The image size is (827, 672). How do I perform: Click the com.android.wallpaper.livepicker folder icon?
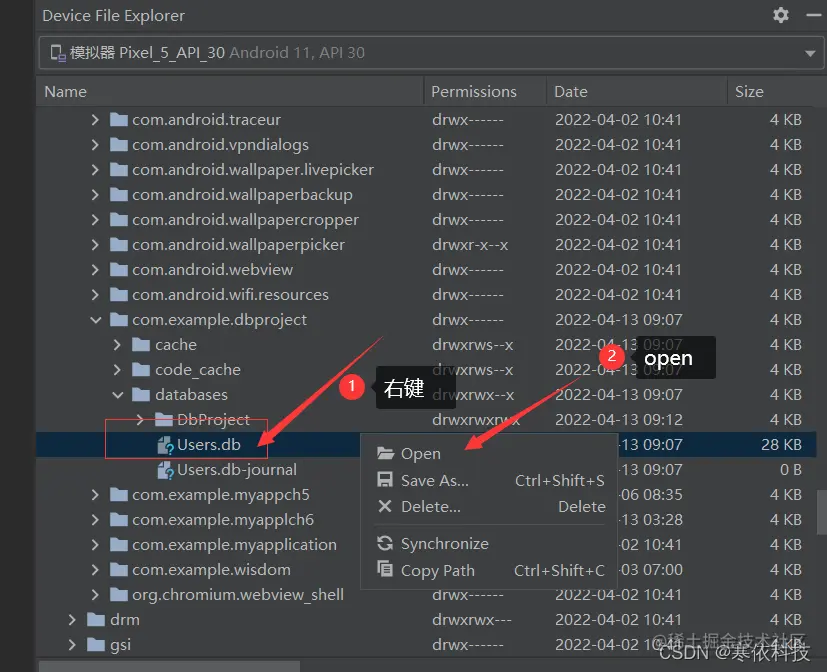119,170
